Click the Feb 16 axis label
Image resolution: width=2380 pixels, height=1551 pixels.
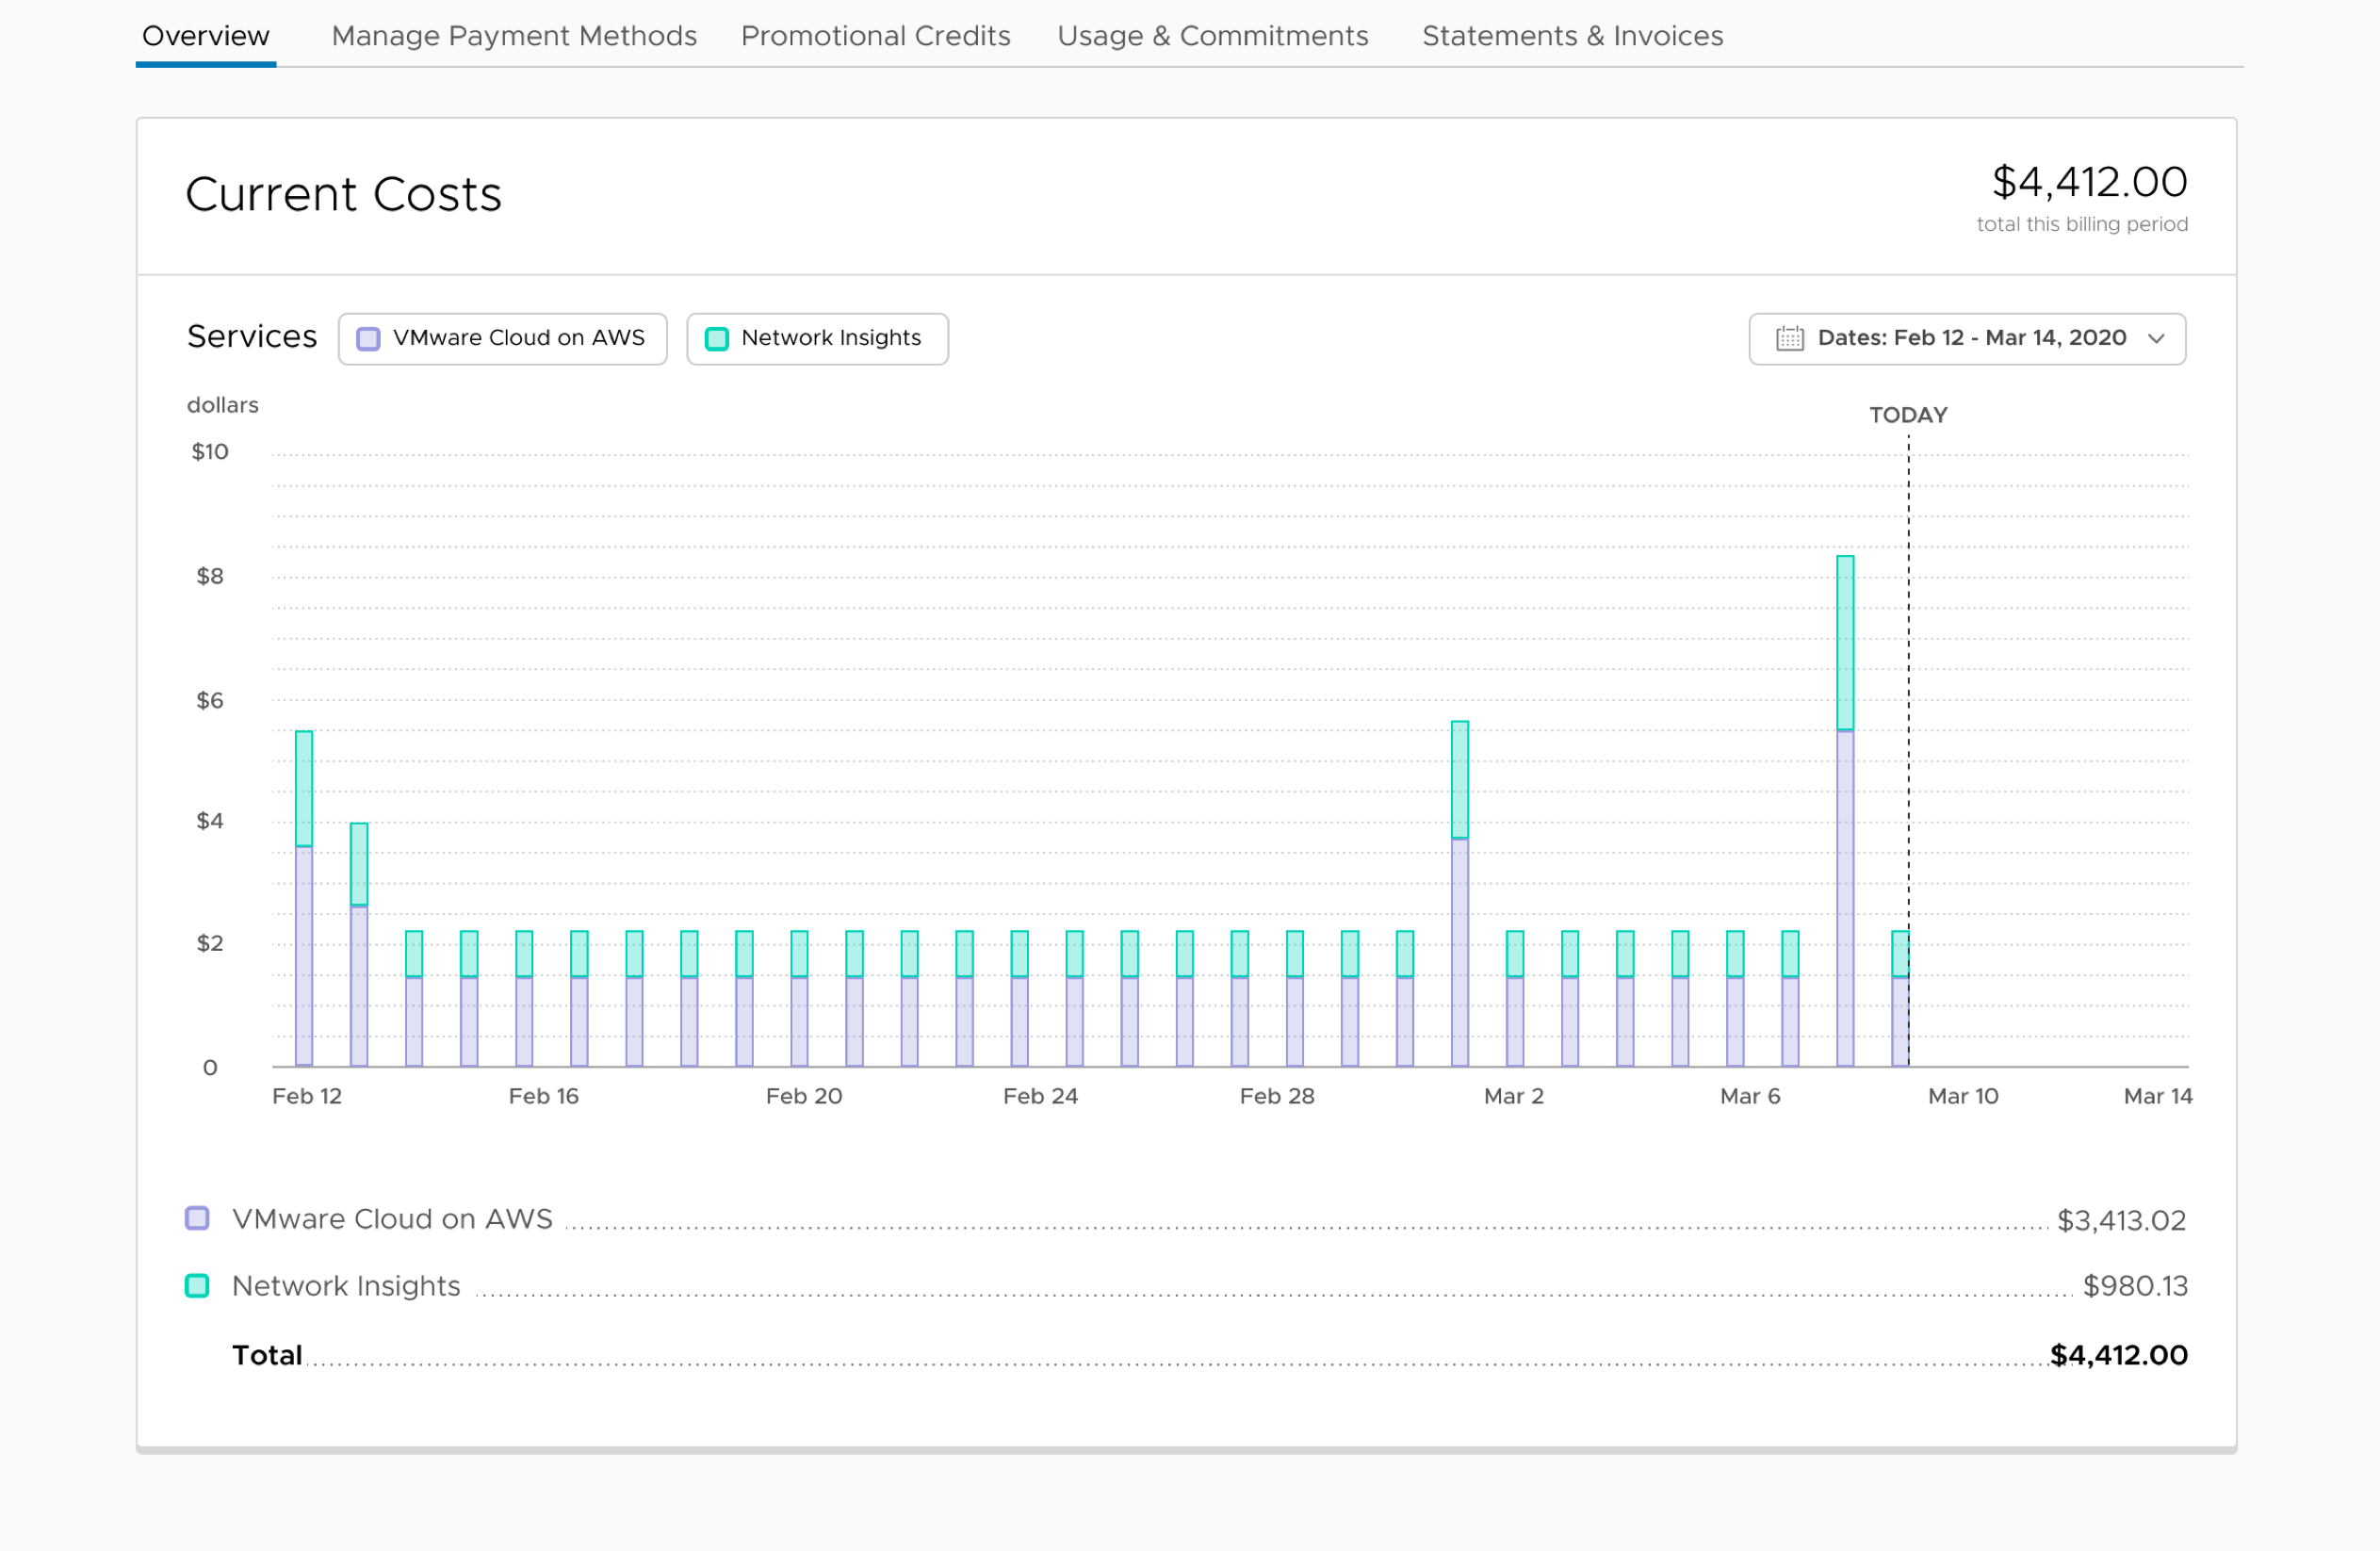tap(543, 1096)
